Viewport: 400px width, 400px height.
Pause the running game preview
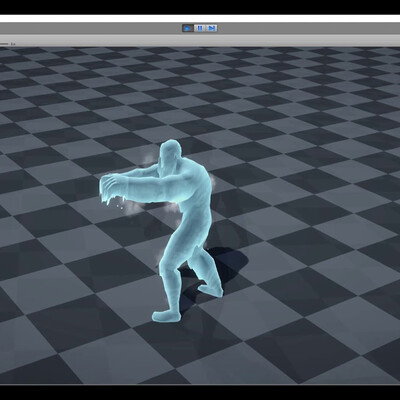pos(200,28)
